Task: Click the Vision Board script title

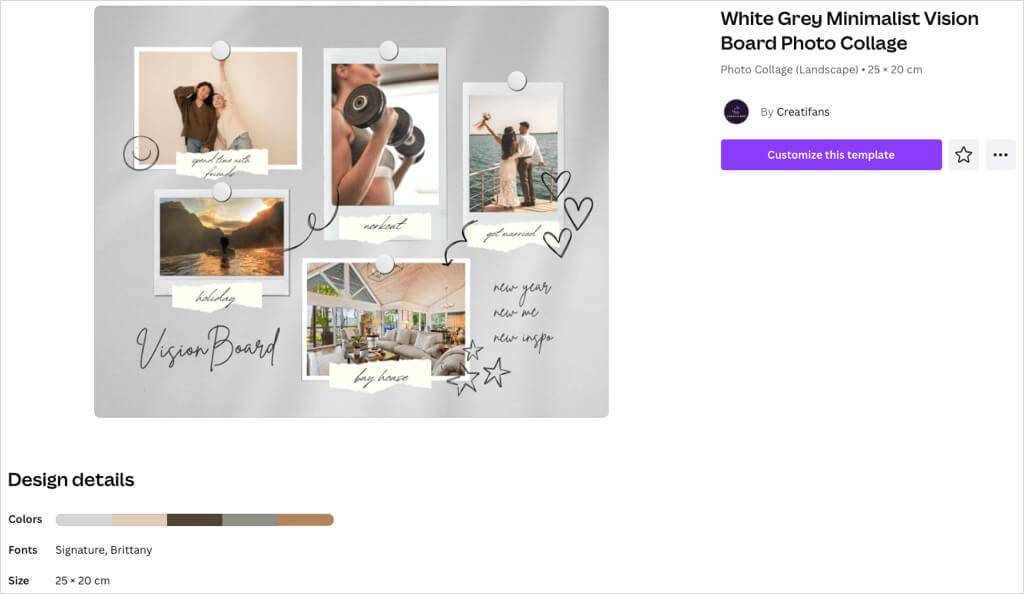Action: [x=208, y=347]
